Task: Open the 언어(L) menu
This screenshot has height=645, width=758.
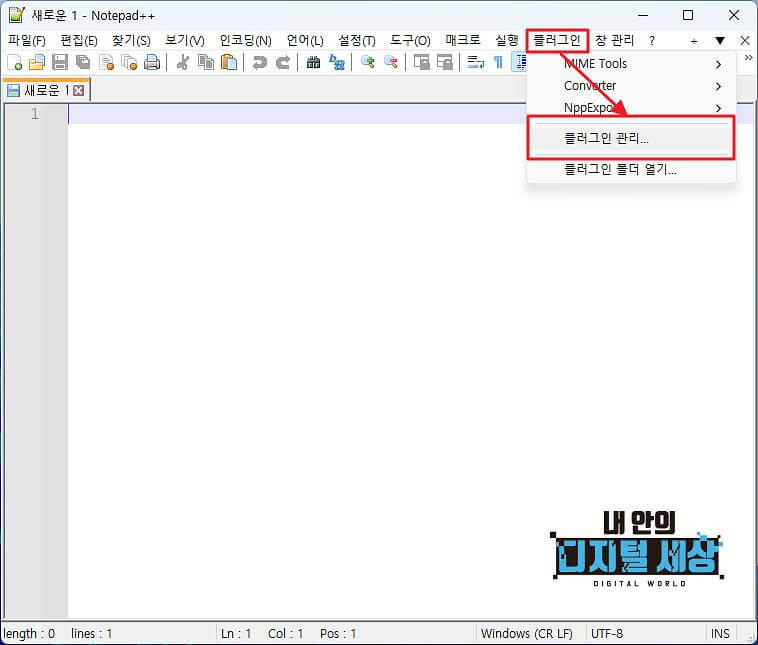Action: coord(305,41)
